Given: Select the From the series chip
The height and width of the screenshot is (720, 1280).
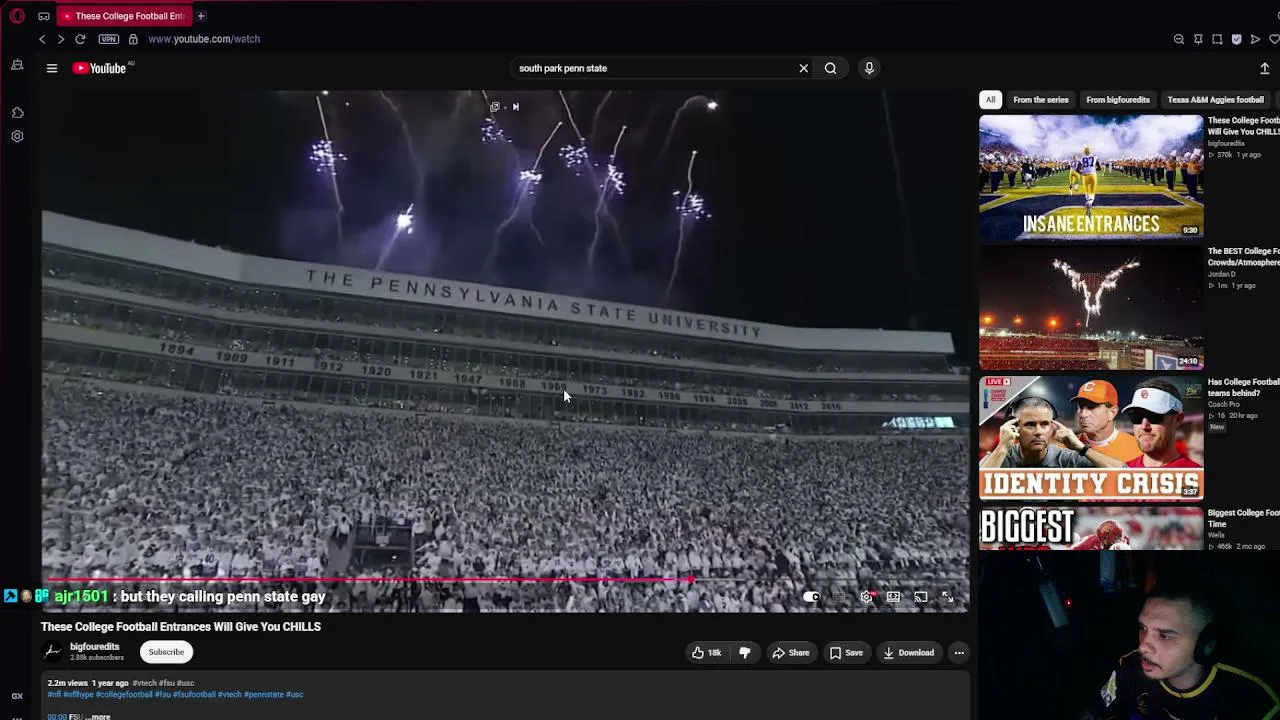Looking at the screenshot, I should pyautogui.click(x=1040, y=100).
